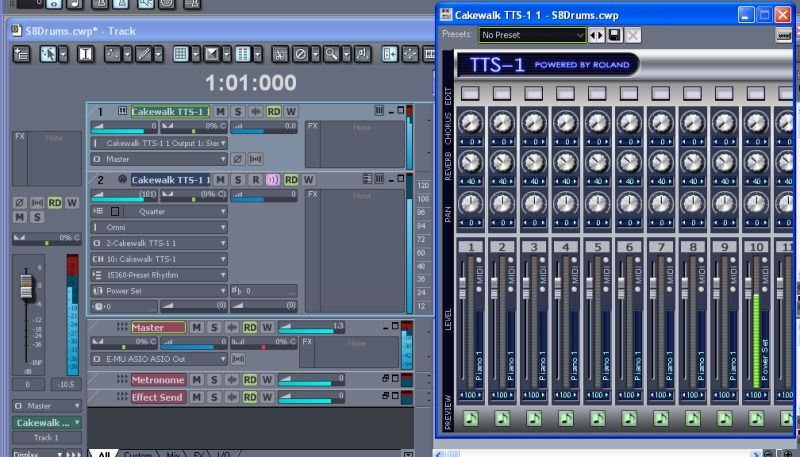The height and width of the screenshot is (457, 800).
Task: Select the All tab
Action: (103, 455)
